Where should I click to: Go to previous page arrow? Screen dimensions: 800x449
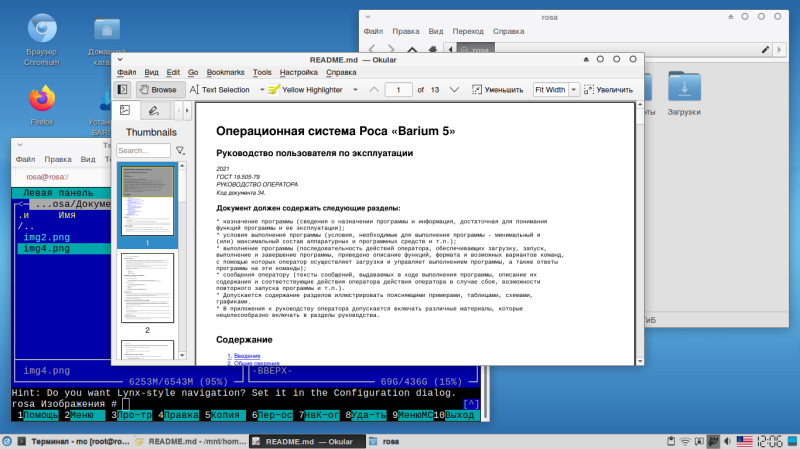(374, 89)
